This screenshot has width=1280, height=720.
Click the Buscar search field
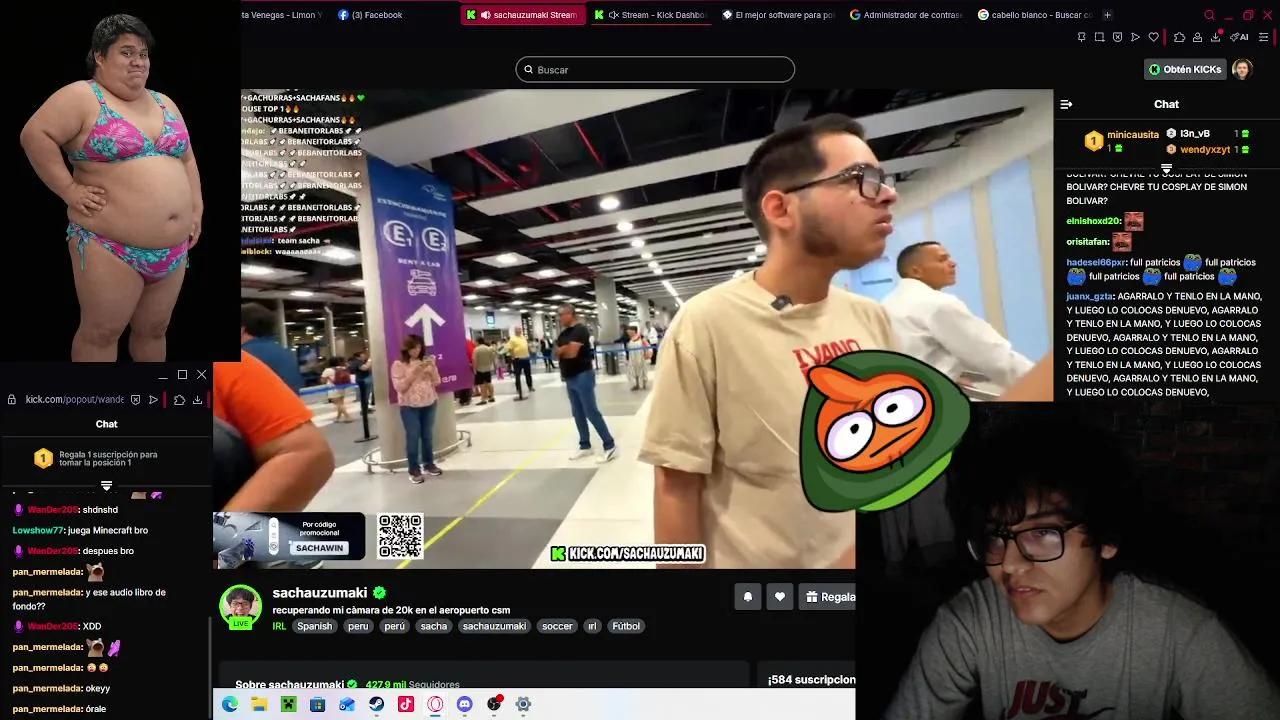click(655, 69)
